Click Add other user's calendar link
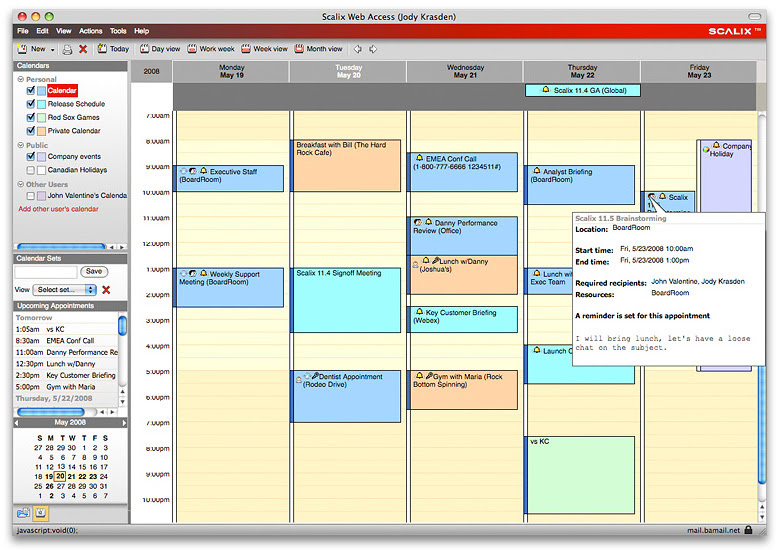 coord(58,209)
